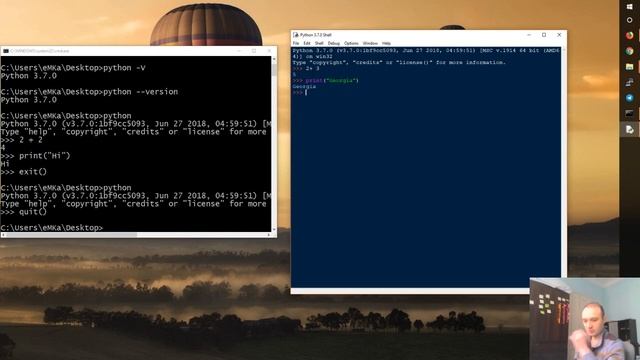Click the Command Prompt scroll-up arrow
640x360 pixels.
pos(274,59)
